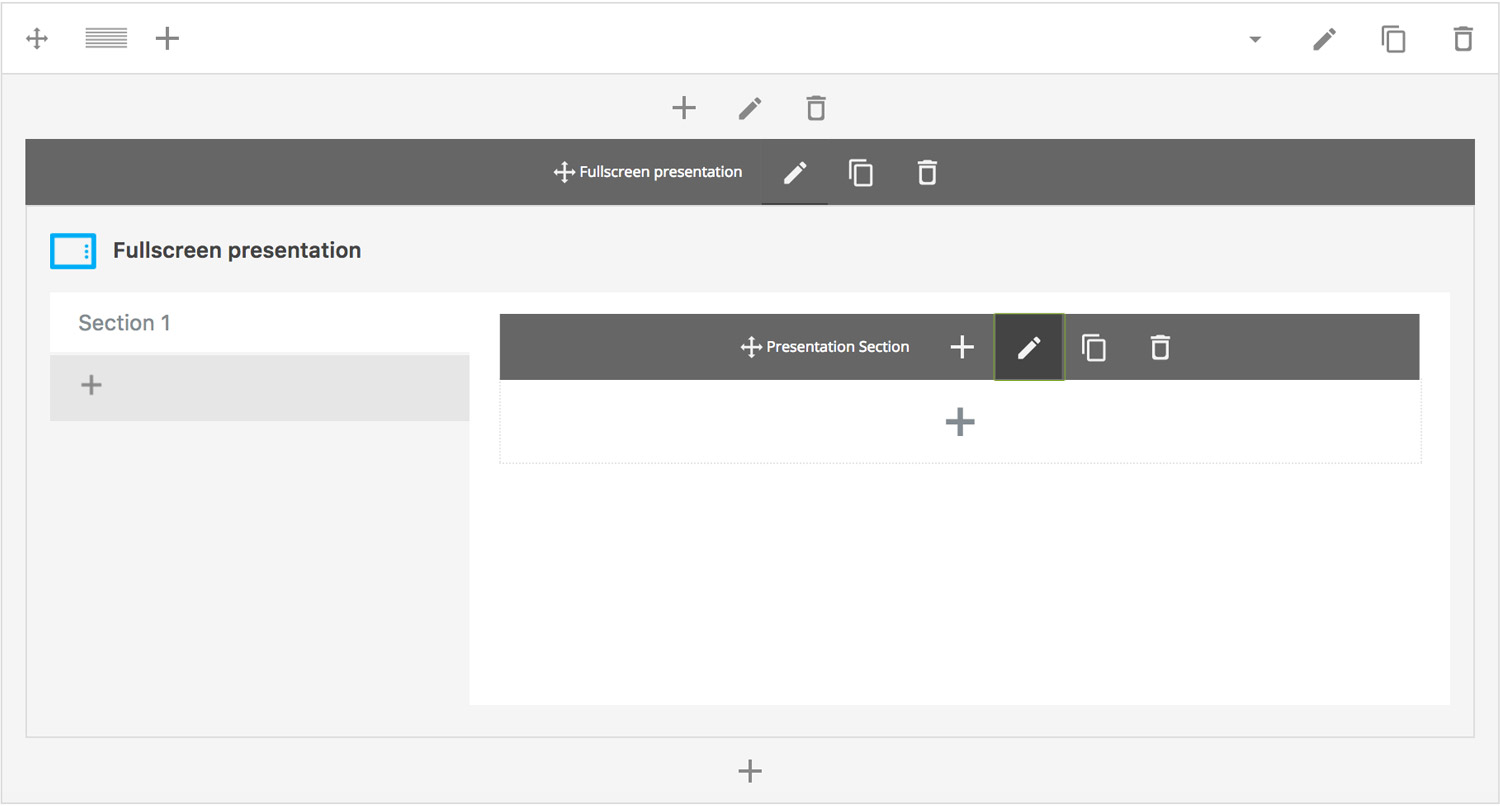Delete the column using the light-gray trash
The image size is (1500, 806).
[816, 108]
